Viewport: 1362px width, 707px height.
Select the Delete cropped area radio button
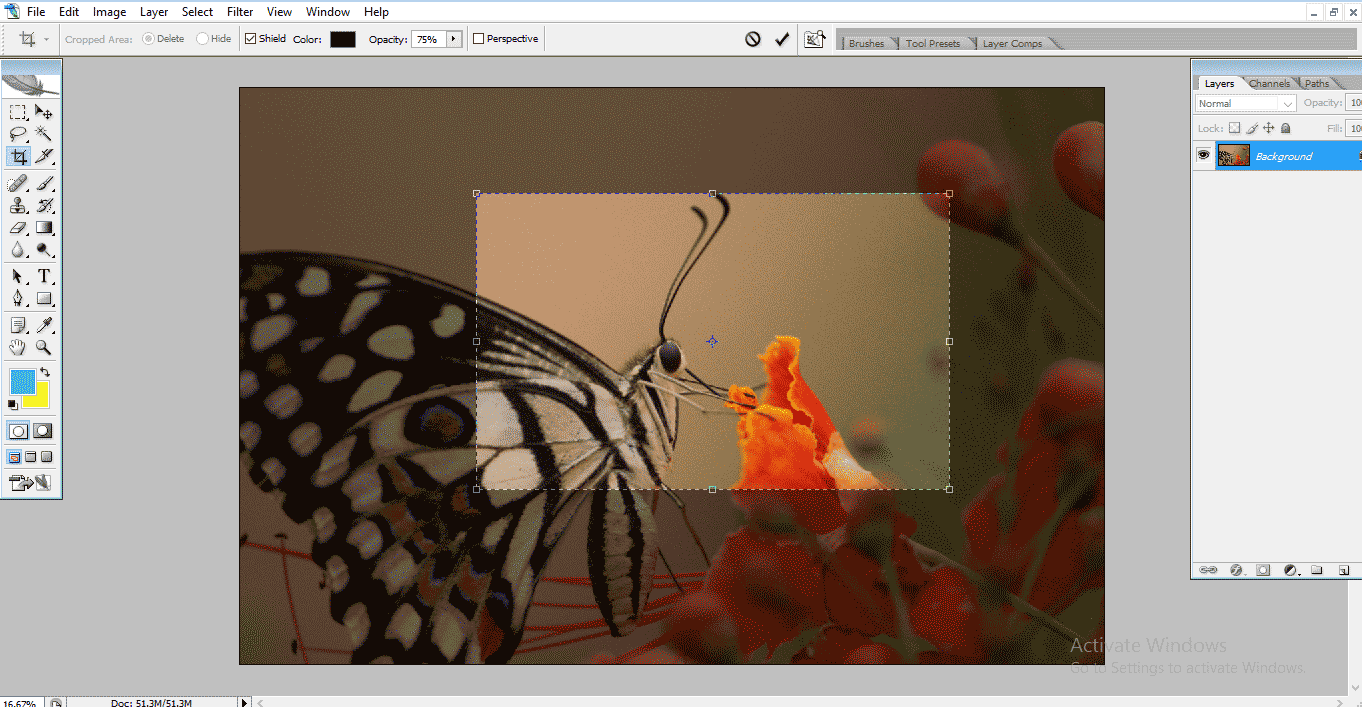tap(149, 39)
